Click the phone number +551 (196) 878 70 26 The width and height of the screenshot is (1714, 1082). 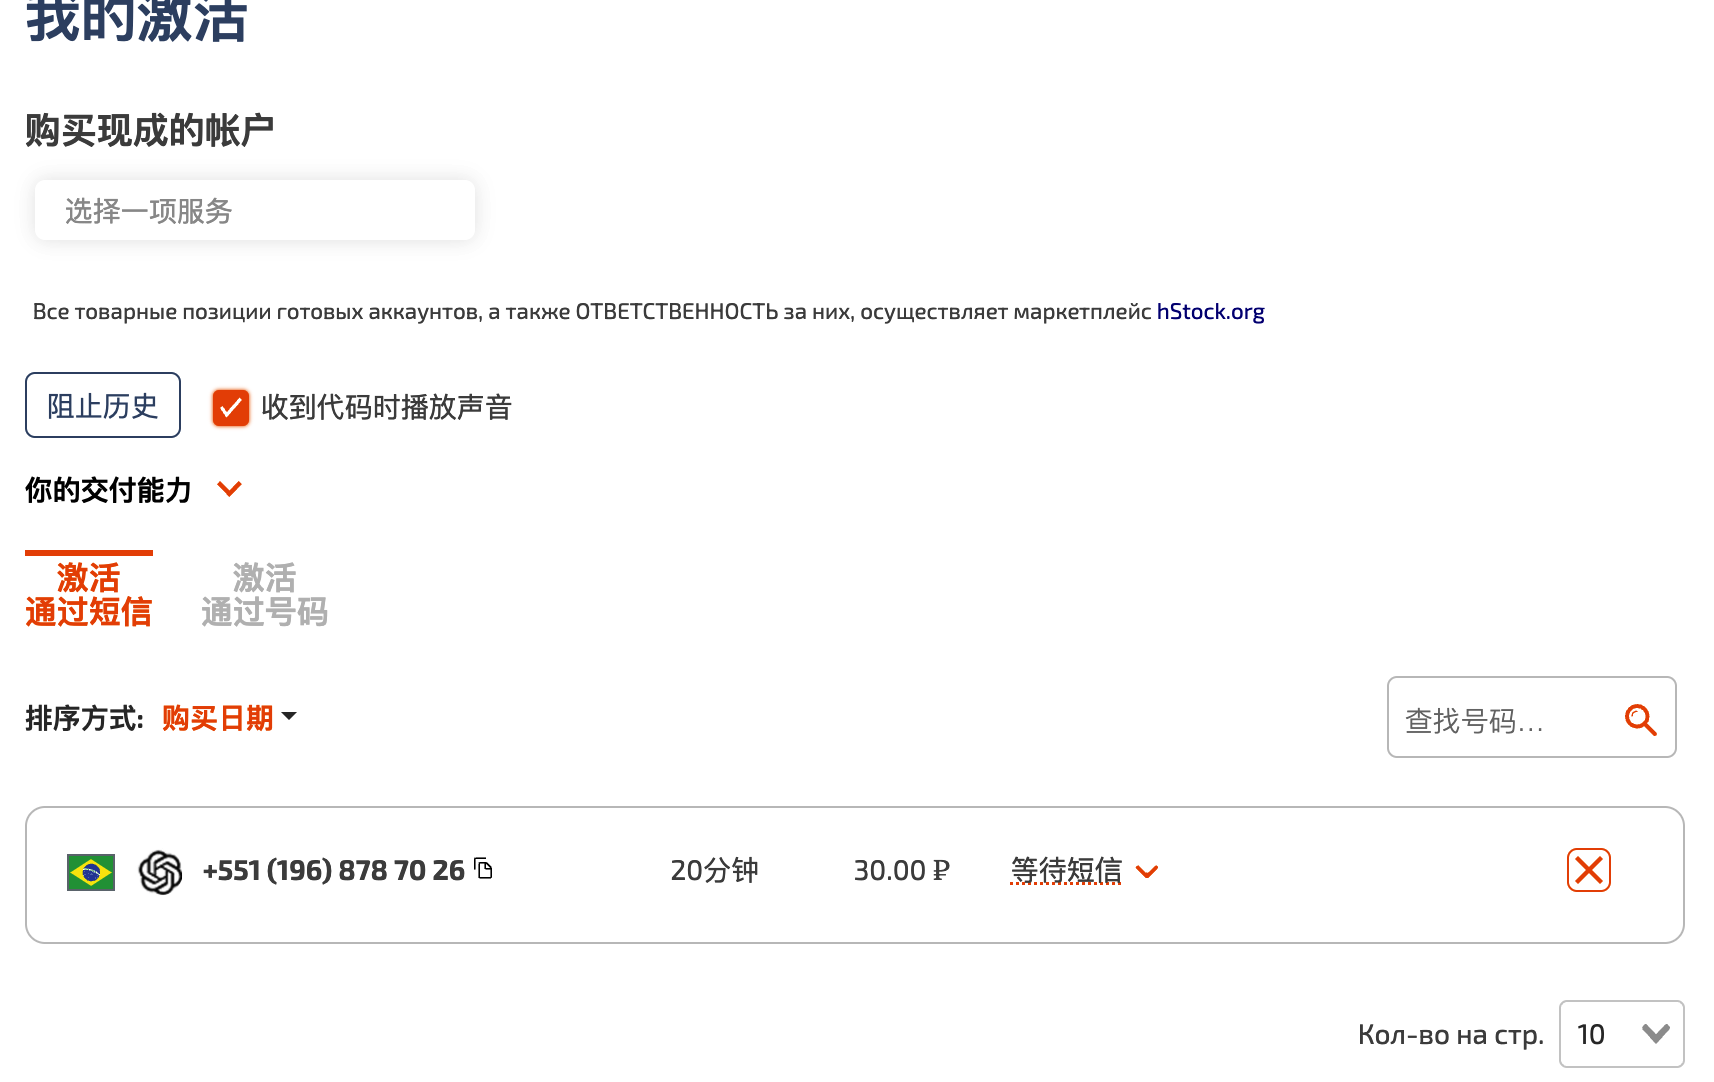[333, 871]
